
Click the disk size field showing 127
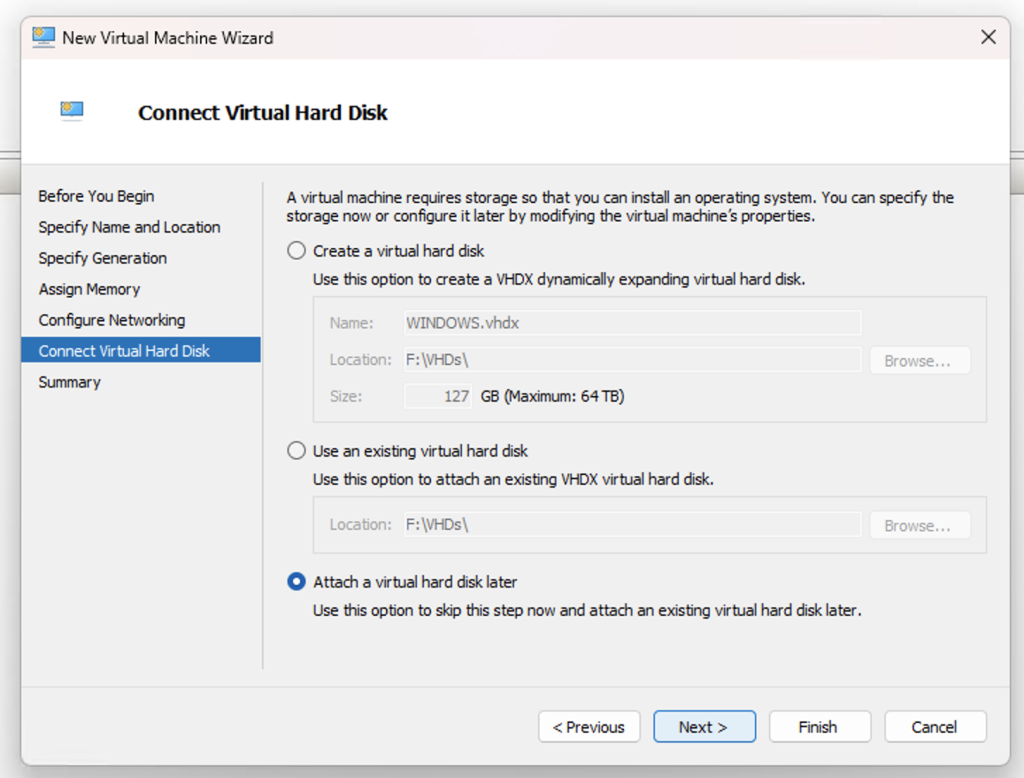439,396
